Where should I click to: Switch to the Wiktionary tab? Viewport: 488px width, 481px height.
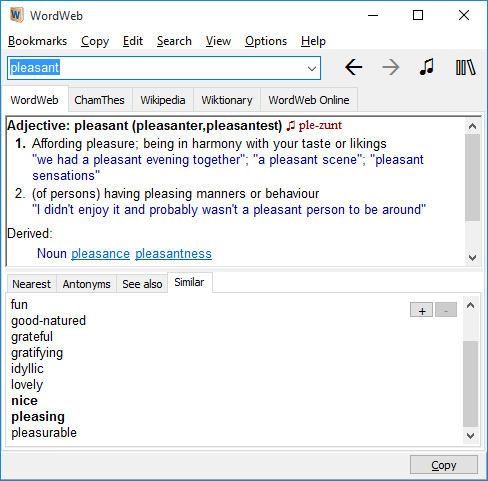click(227, 100)
